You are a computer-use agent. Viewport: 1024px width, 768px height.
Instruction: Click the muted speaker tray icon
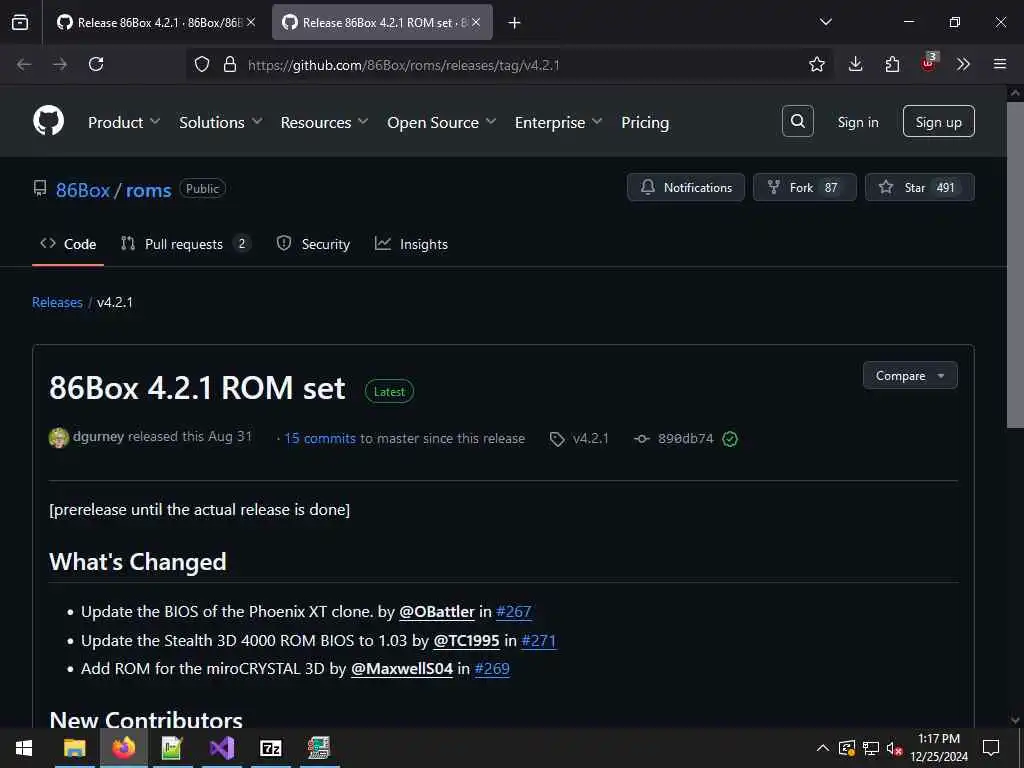(x=895, y=748)
